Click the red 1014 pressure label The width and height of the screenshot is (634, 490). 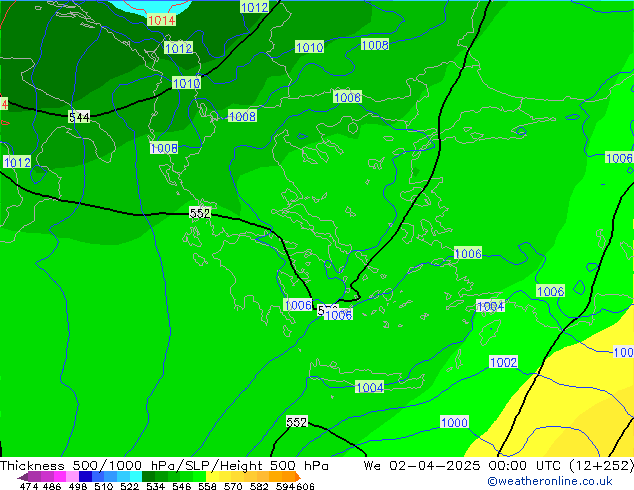coord(161,20)
